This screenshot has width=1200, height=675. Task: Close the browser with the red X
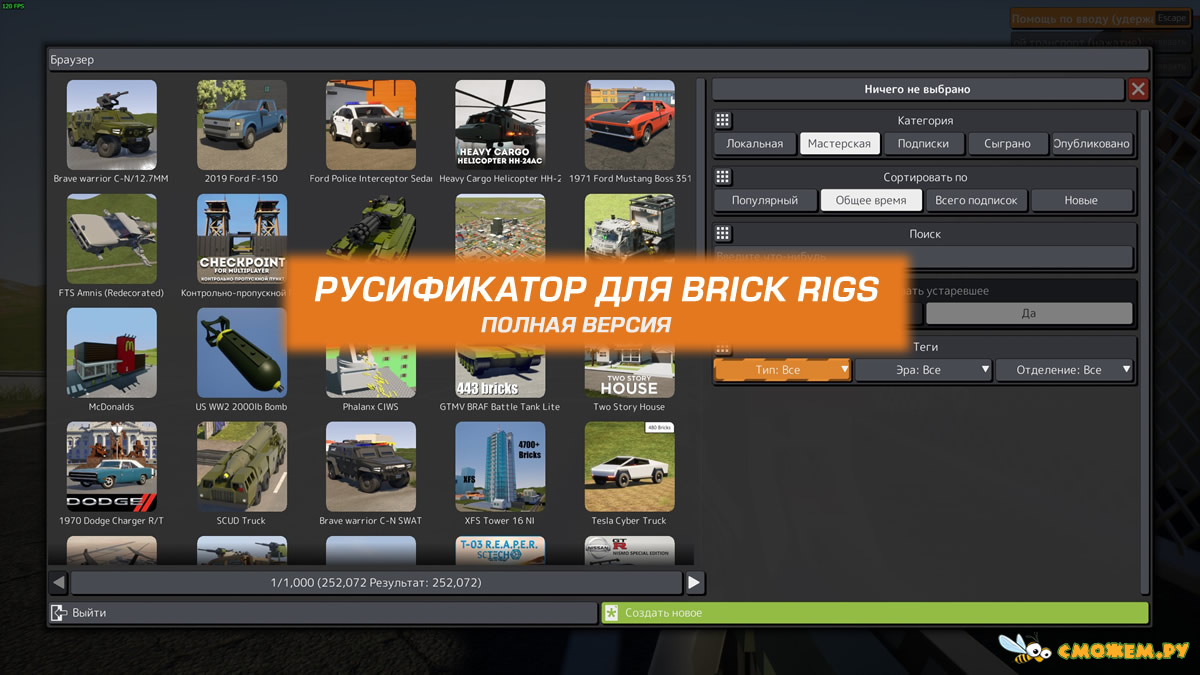pos(1138,90)
